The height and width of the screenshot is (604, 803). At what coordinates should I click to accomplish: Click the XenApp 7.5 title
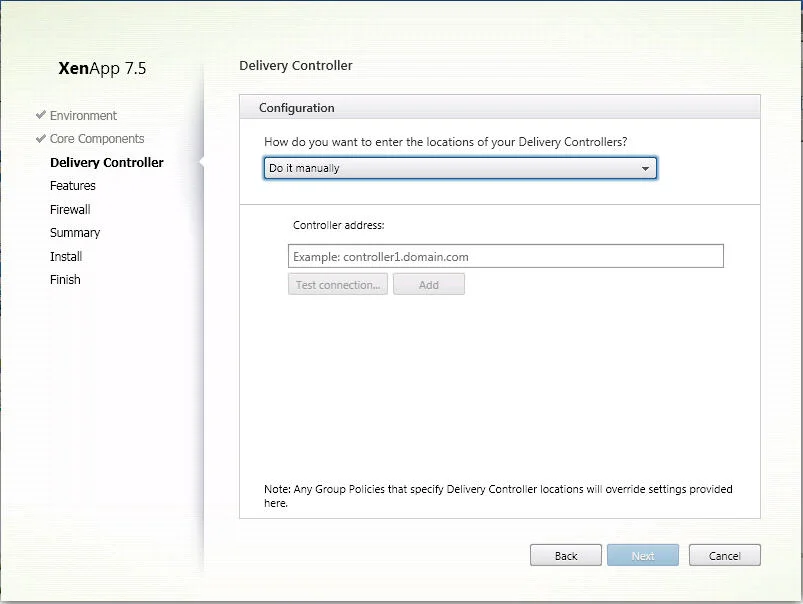click(102, 68)
